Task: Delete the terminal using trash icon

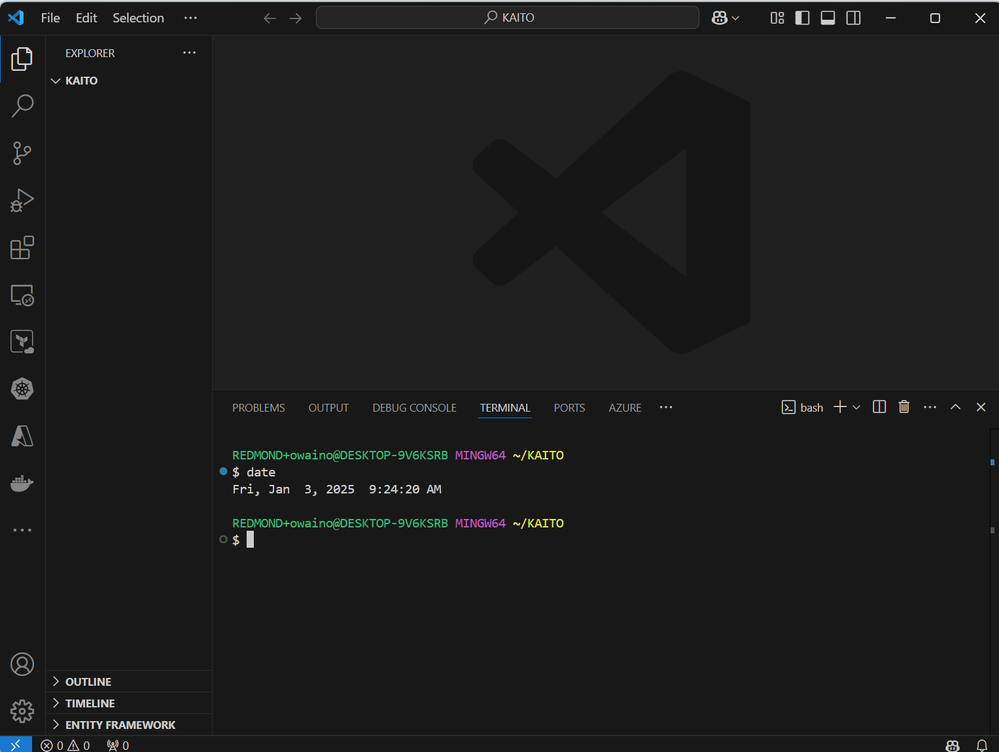Action: (x=904, y=407)
